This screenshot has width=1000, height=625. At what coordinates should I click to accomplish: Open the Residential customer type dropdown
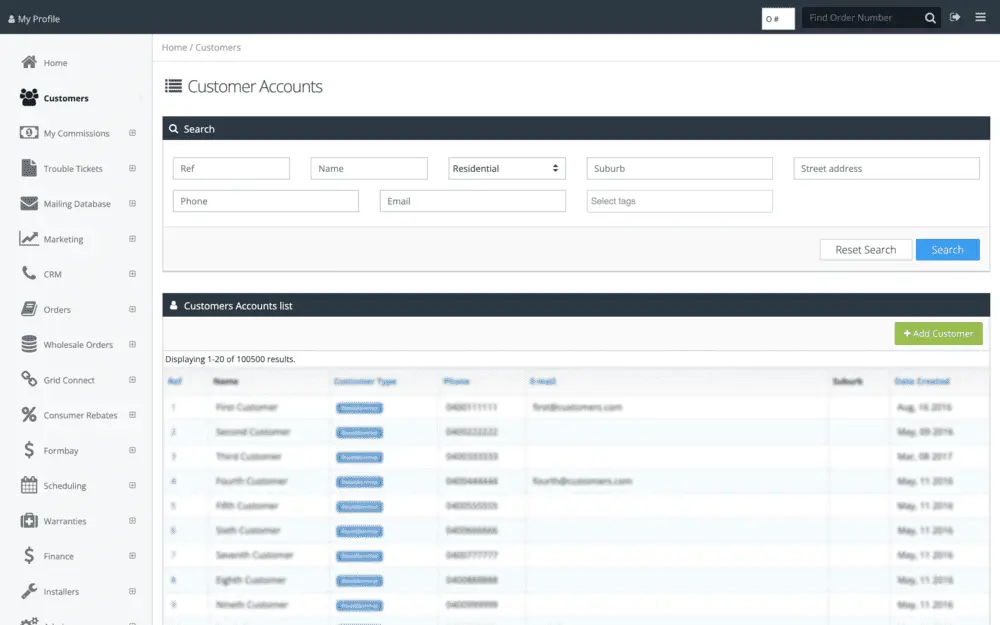point(506,168)
